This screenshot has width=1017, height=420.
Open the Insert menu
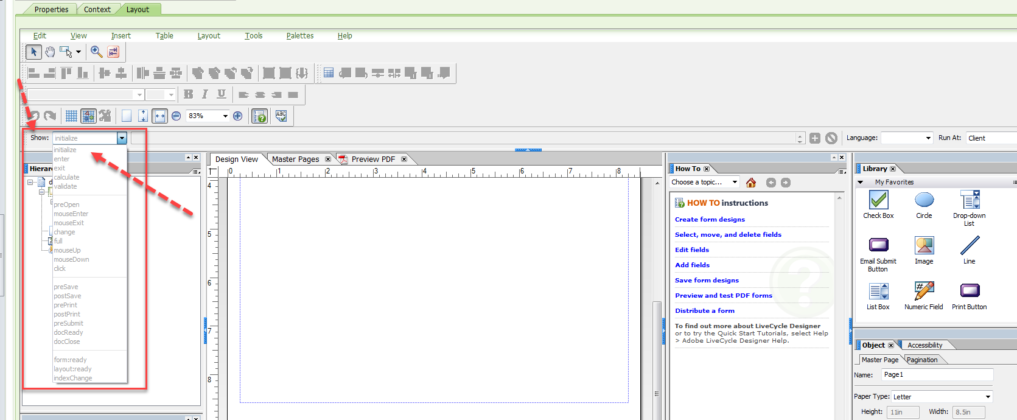point(121,36)
